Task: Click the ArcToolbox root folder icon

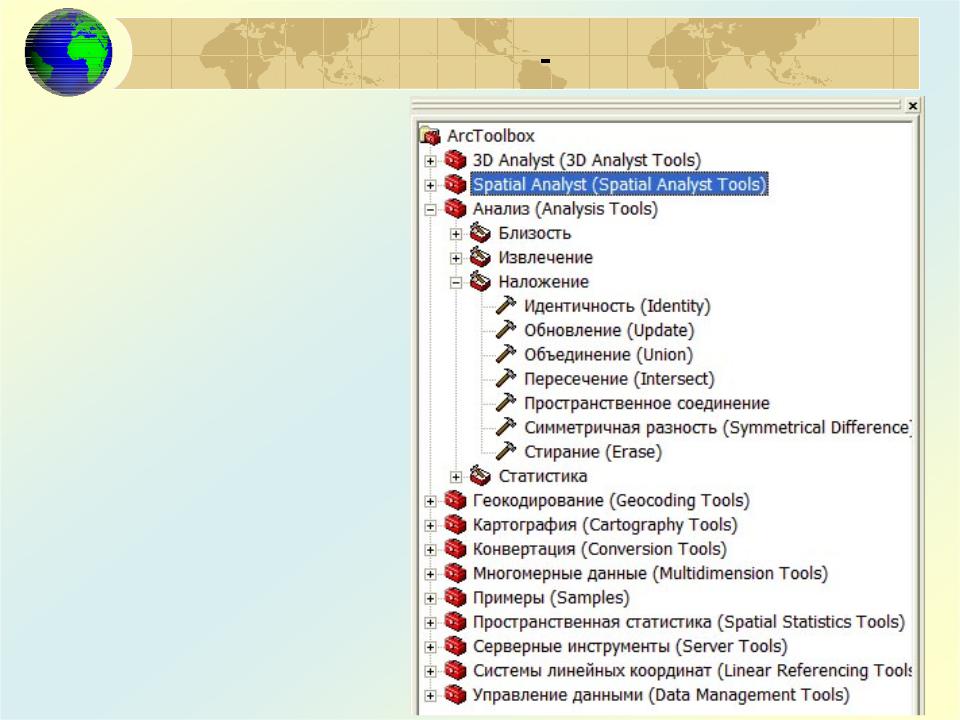Action: (430, 135)
